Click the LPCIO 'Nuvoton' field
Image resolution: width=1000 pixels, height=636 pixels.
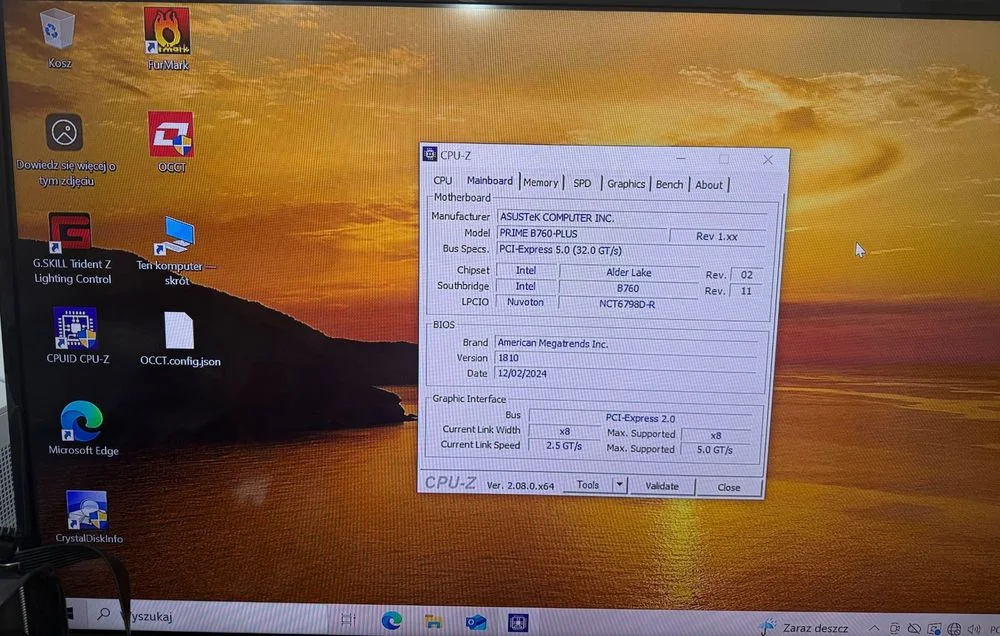(526, 302)
